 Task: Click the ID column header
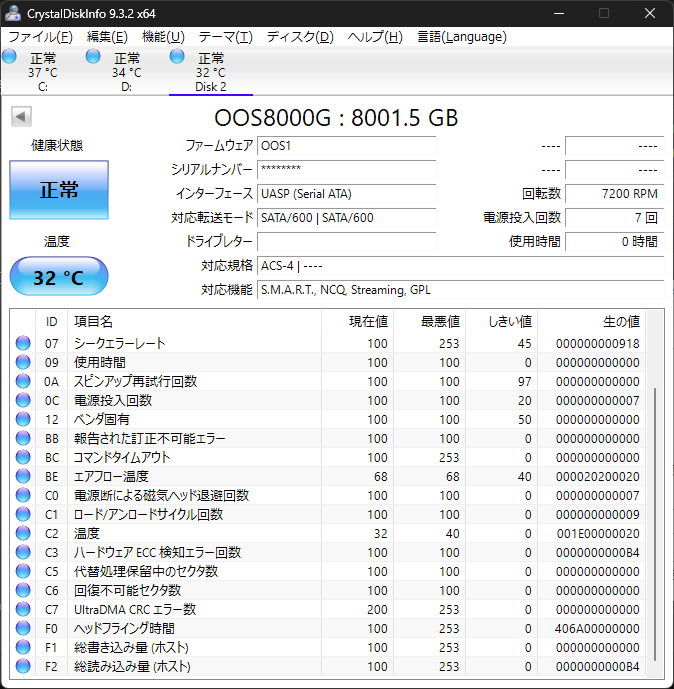pos(51,321)
